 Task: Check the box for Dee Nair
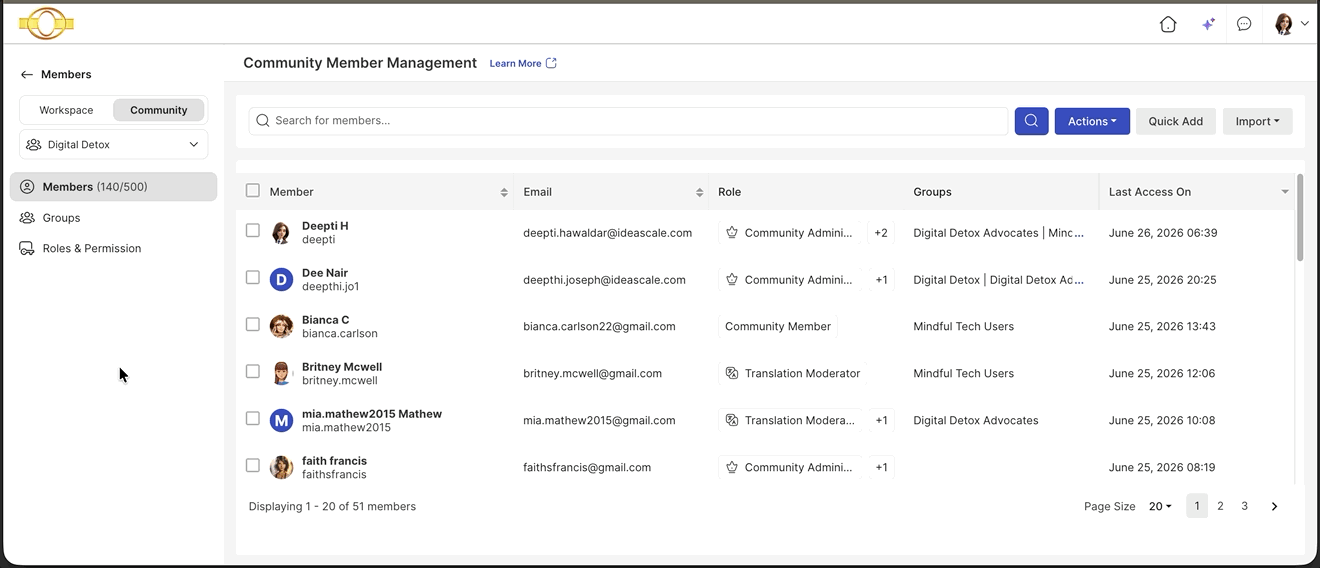coord(253,277)
